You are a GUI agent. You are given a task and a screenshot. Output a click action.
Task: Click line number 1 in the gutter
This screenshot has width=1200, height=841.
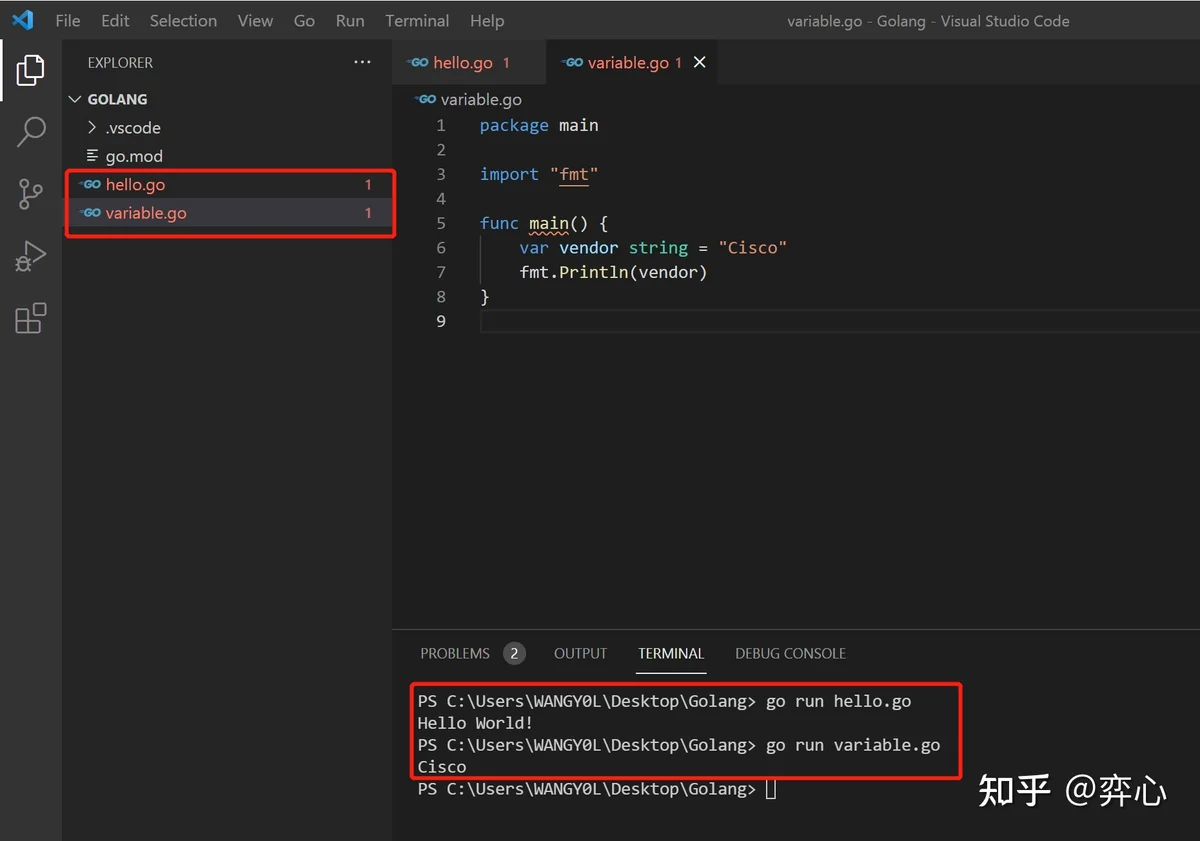pyautogui.click(x=441, y=125)
